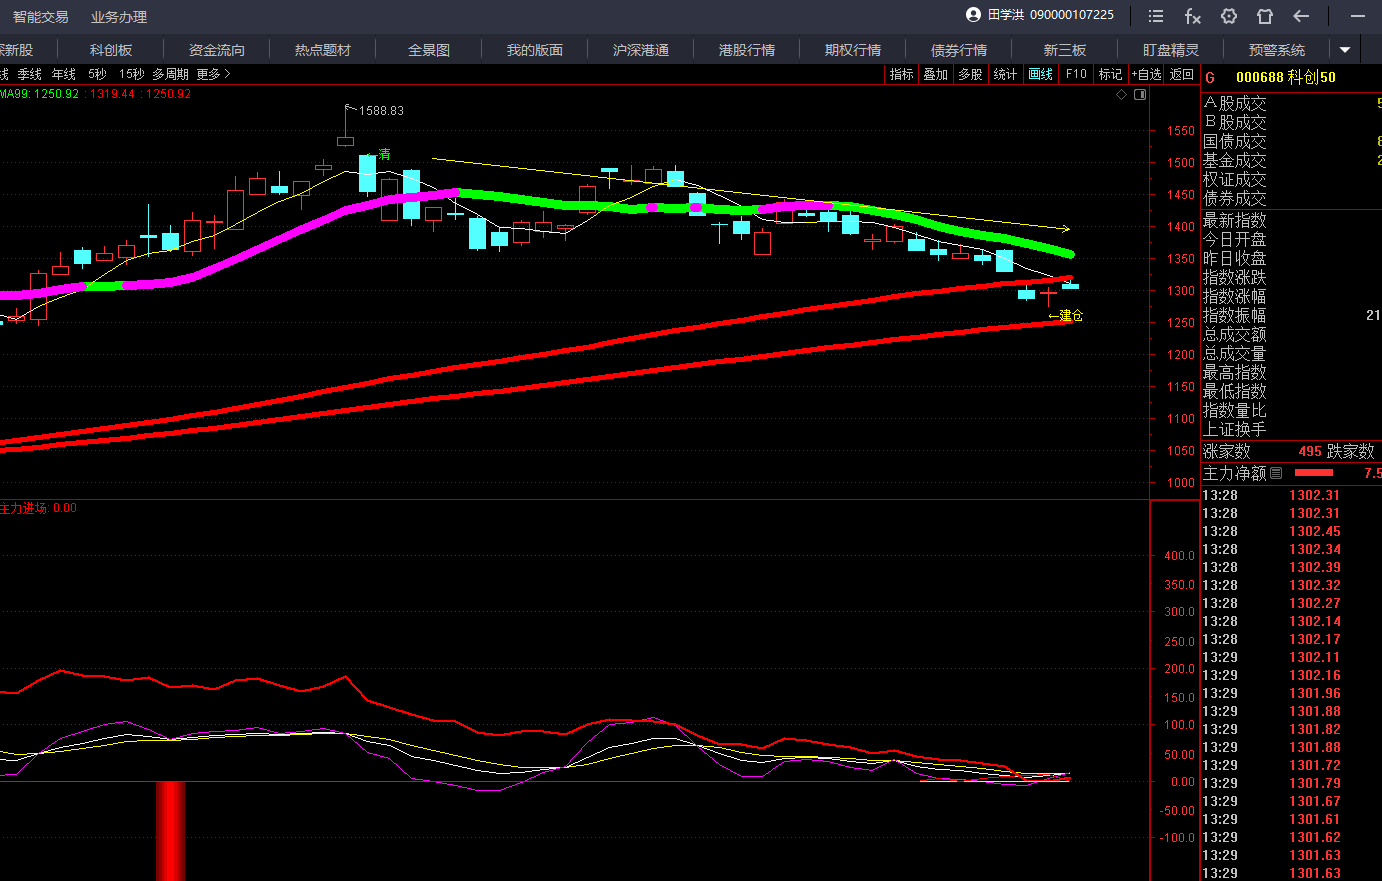
Task: Open the skin (shirt) theme icon
Action: [1265, 16]
